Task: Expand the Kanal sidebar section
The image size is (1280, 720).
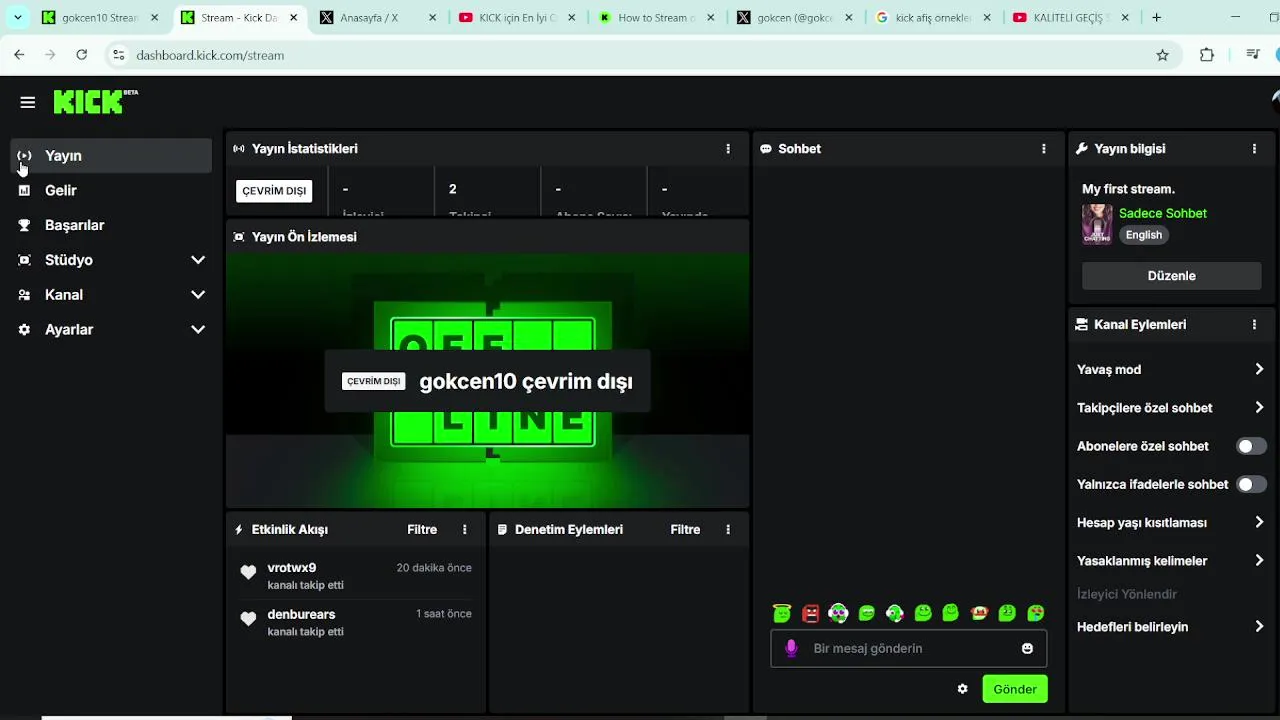Action: click(x=198, y=295)
